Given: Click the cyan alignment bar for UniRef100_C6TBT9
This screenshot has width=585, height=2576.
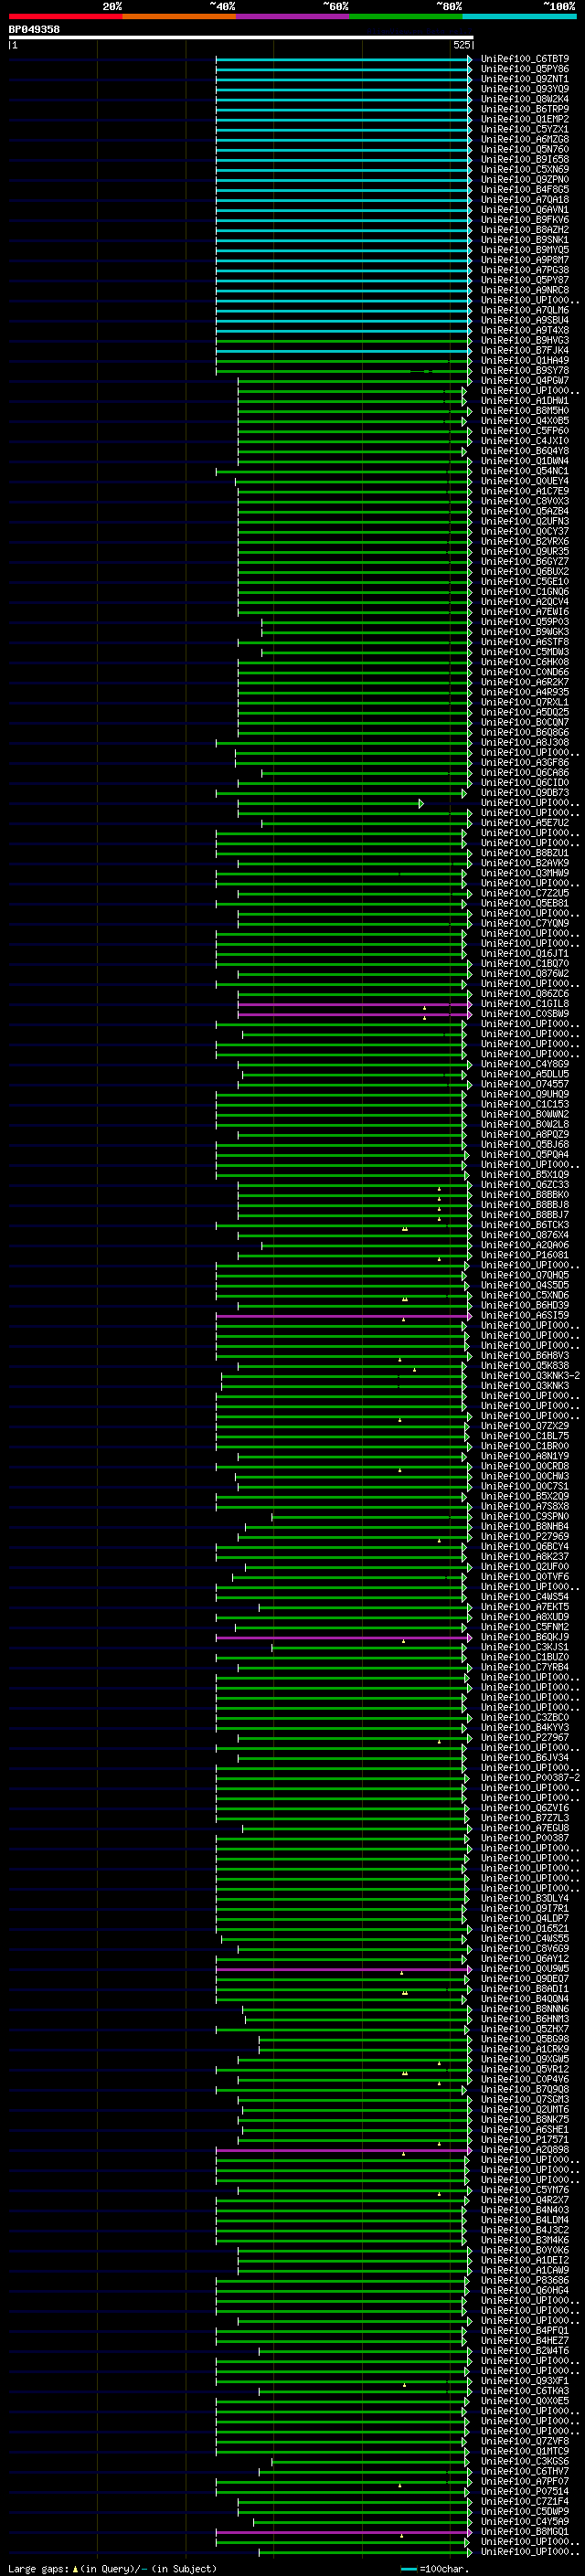Looking at the screenshot, I should pyautogui.click(x=344, y=59).
